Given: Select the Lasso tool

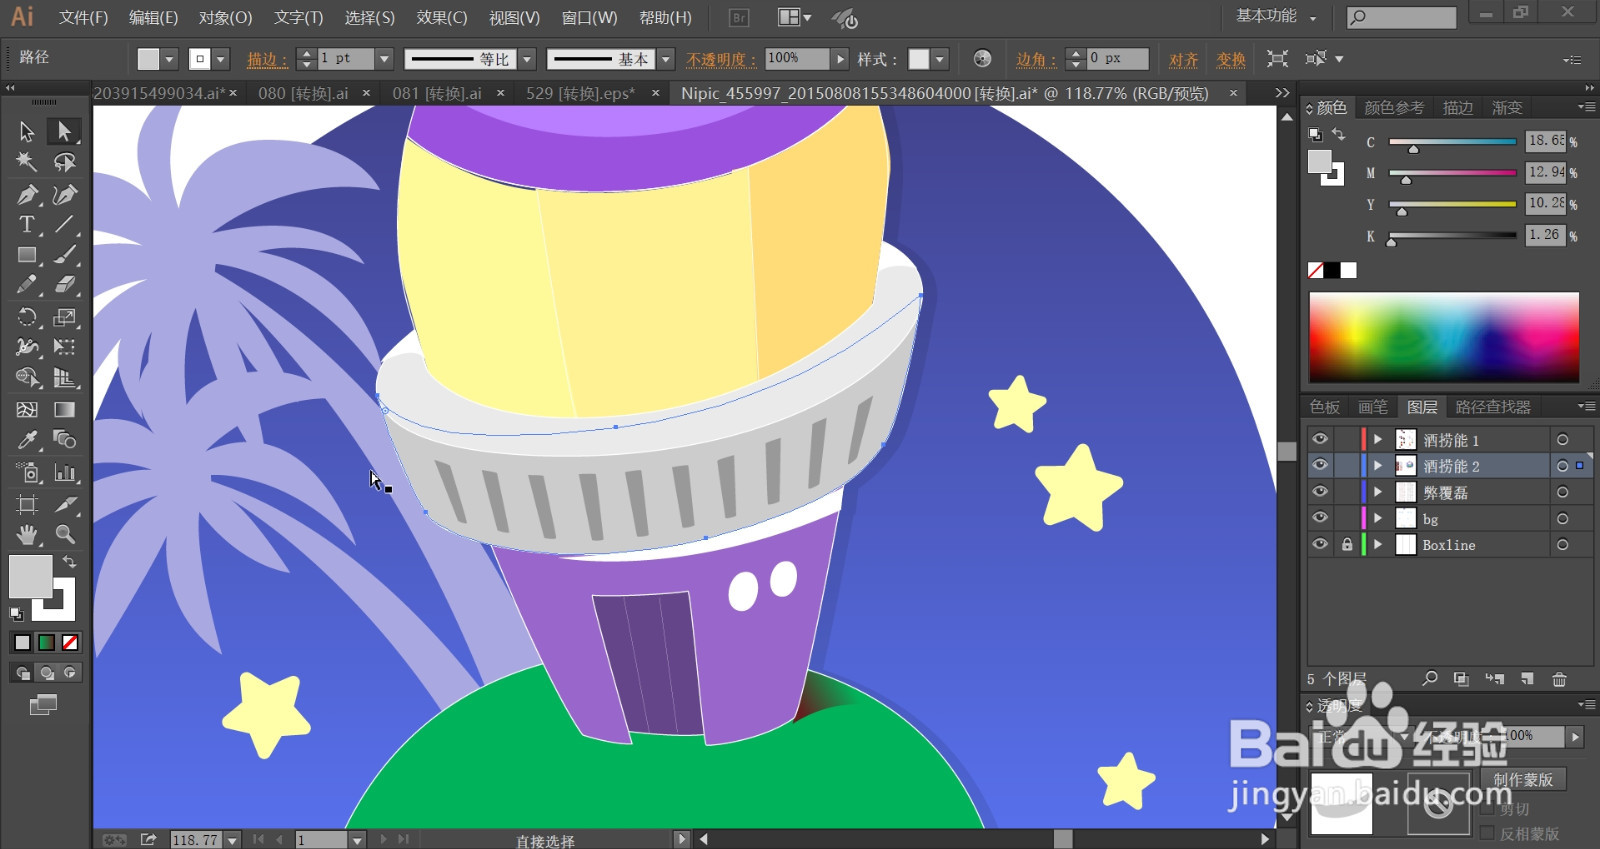Looking at the screenshot, I should (x=64, y=162).
